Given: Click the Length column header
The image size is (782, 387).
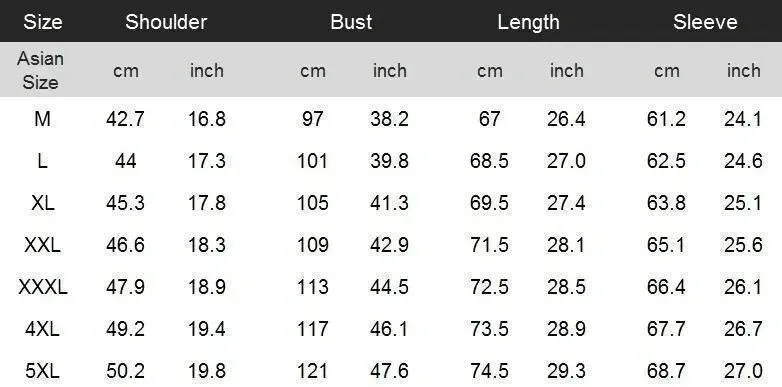Looking at the screenshot, I should (528, 22).
